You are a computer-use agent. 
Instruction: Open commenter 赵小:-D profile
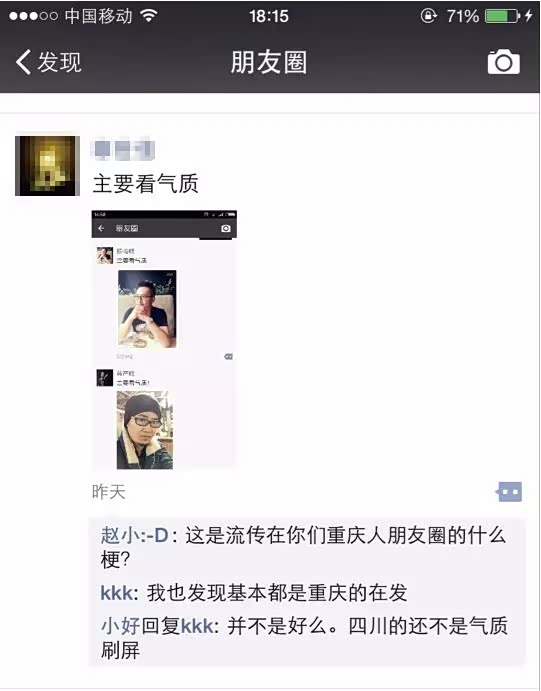(x=135, y=536)
